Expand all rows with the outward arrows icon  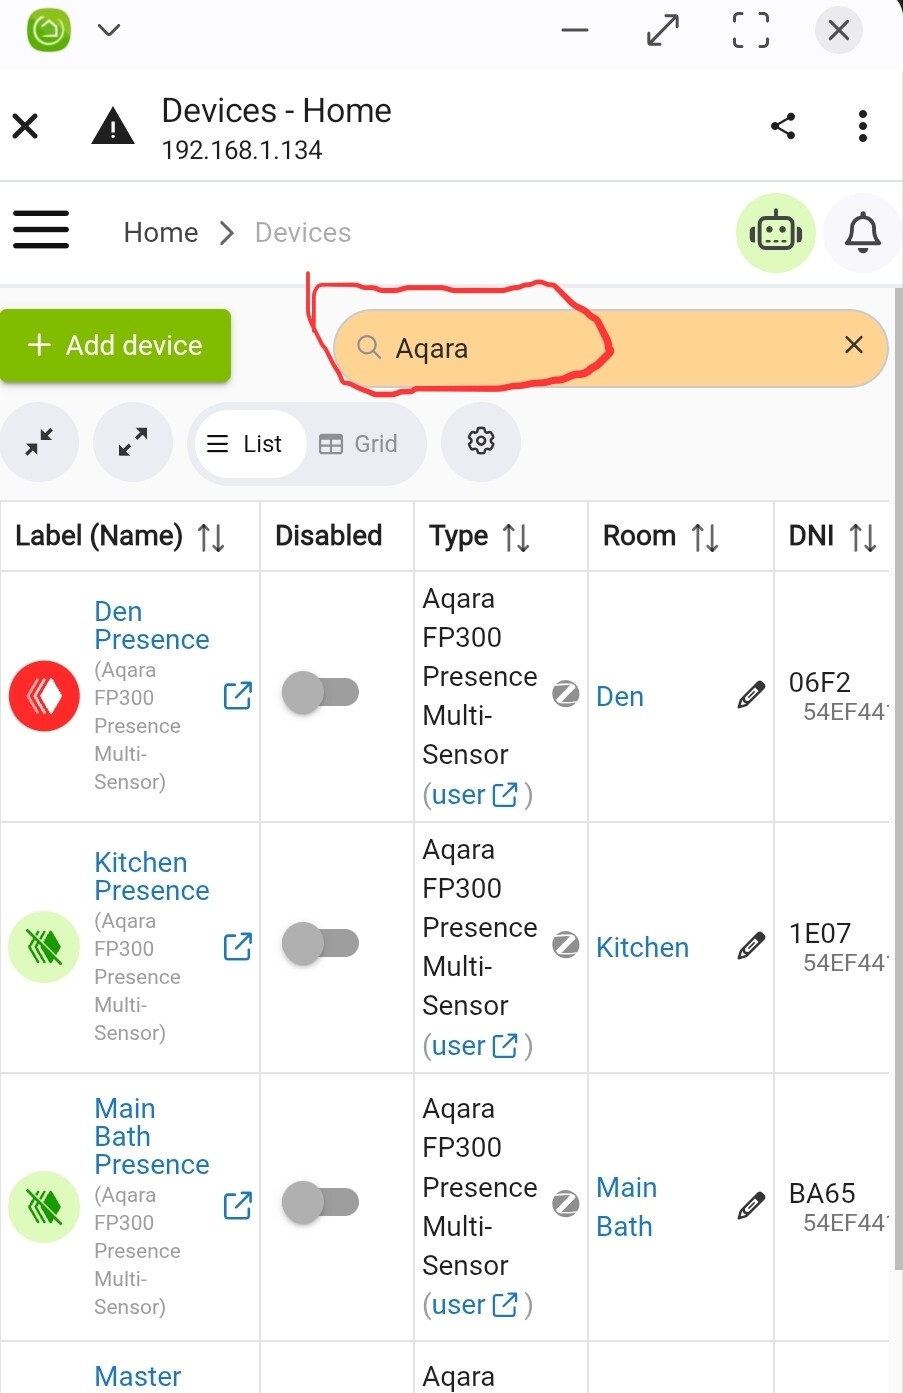[133, 442]
